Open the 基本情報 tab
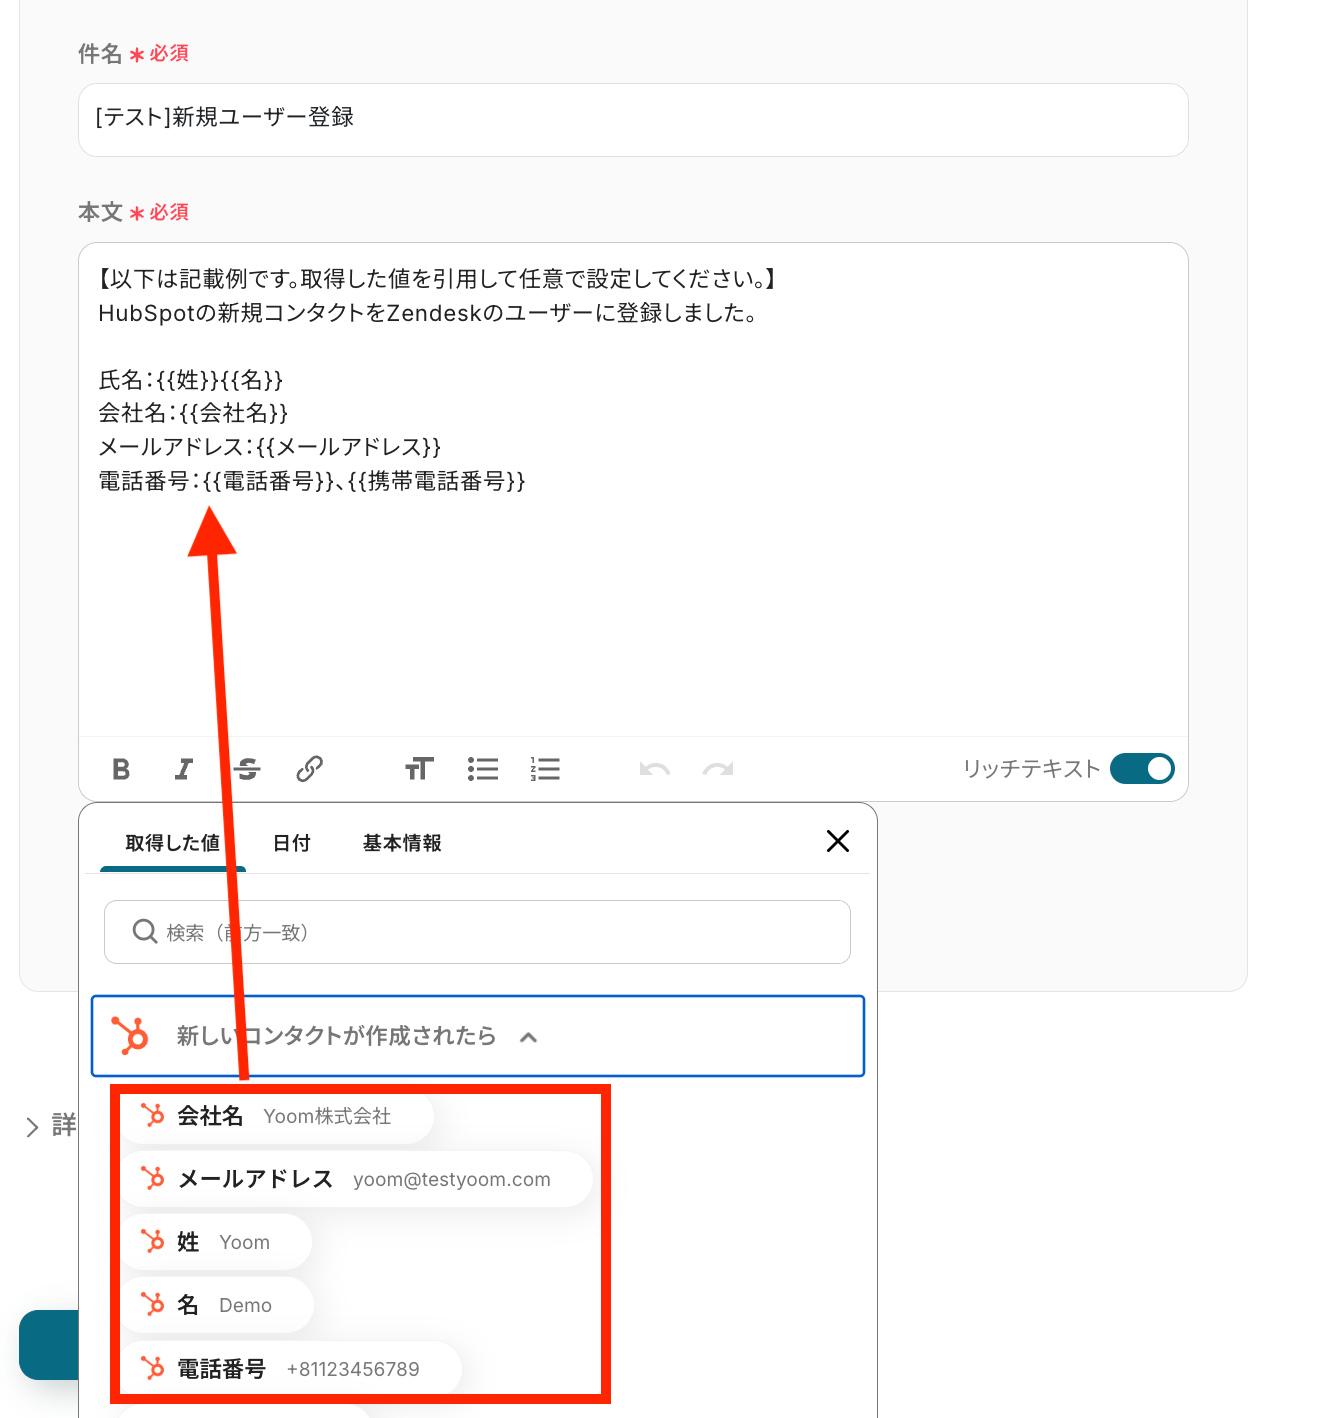 (x=402, y=843)
